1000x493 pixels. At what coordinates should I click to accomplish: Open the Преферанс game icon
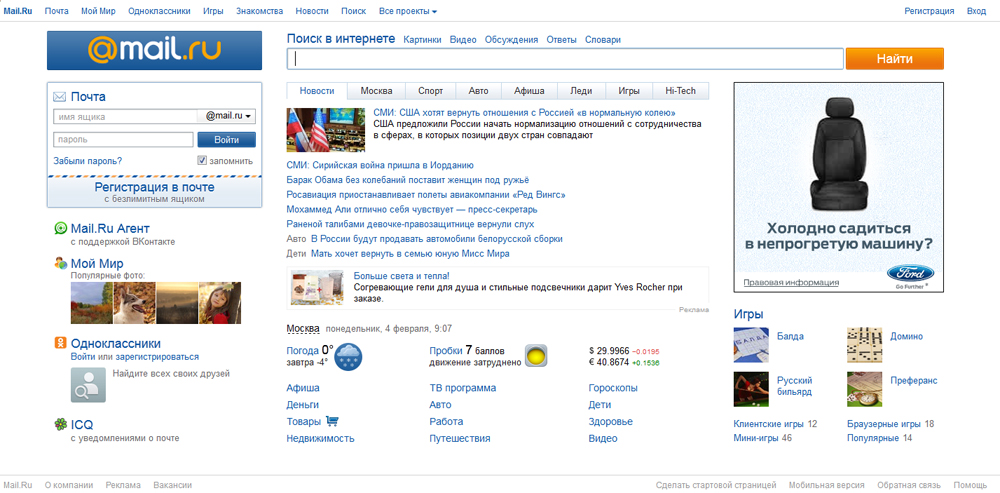864,389
